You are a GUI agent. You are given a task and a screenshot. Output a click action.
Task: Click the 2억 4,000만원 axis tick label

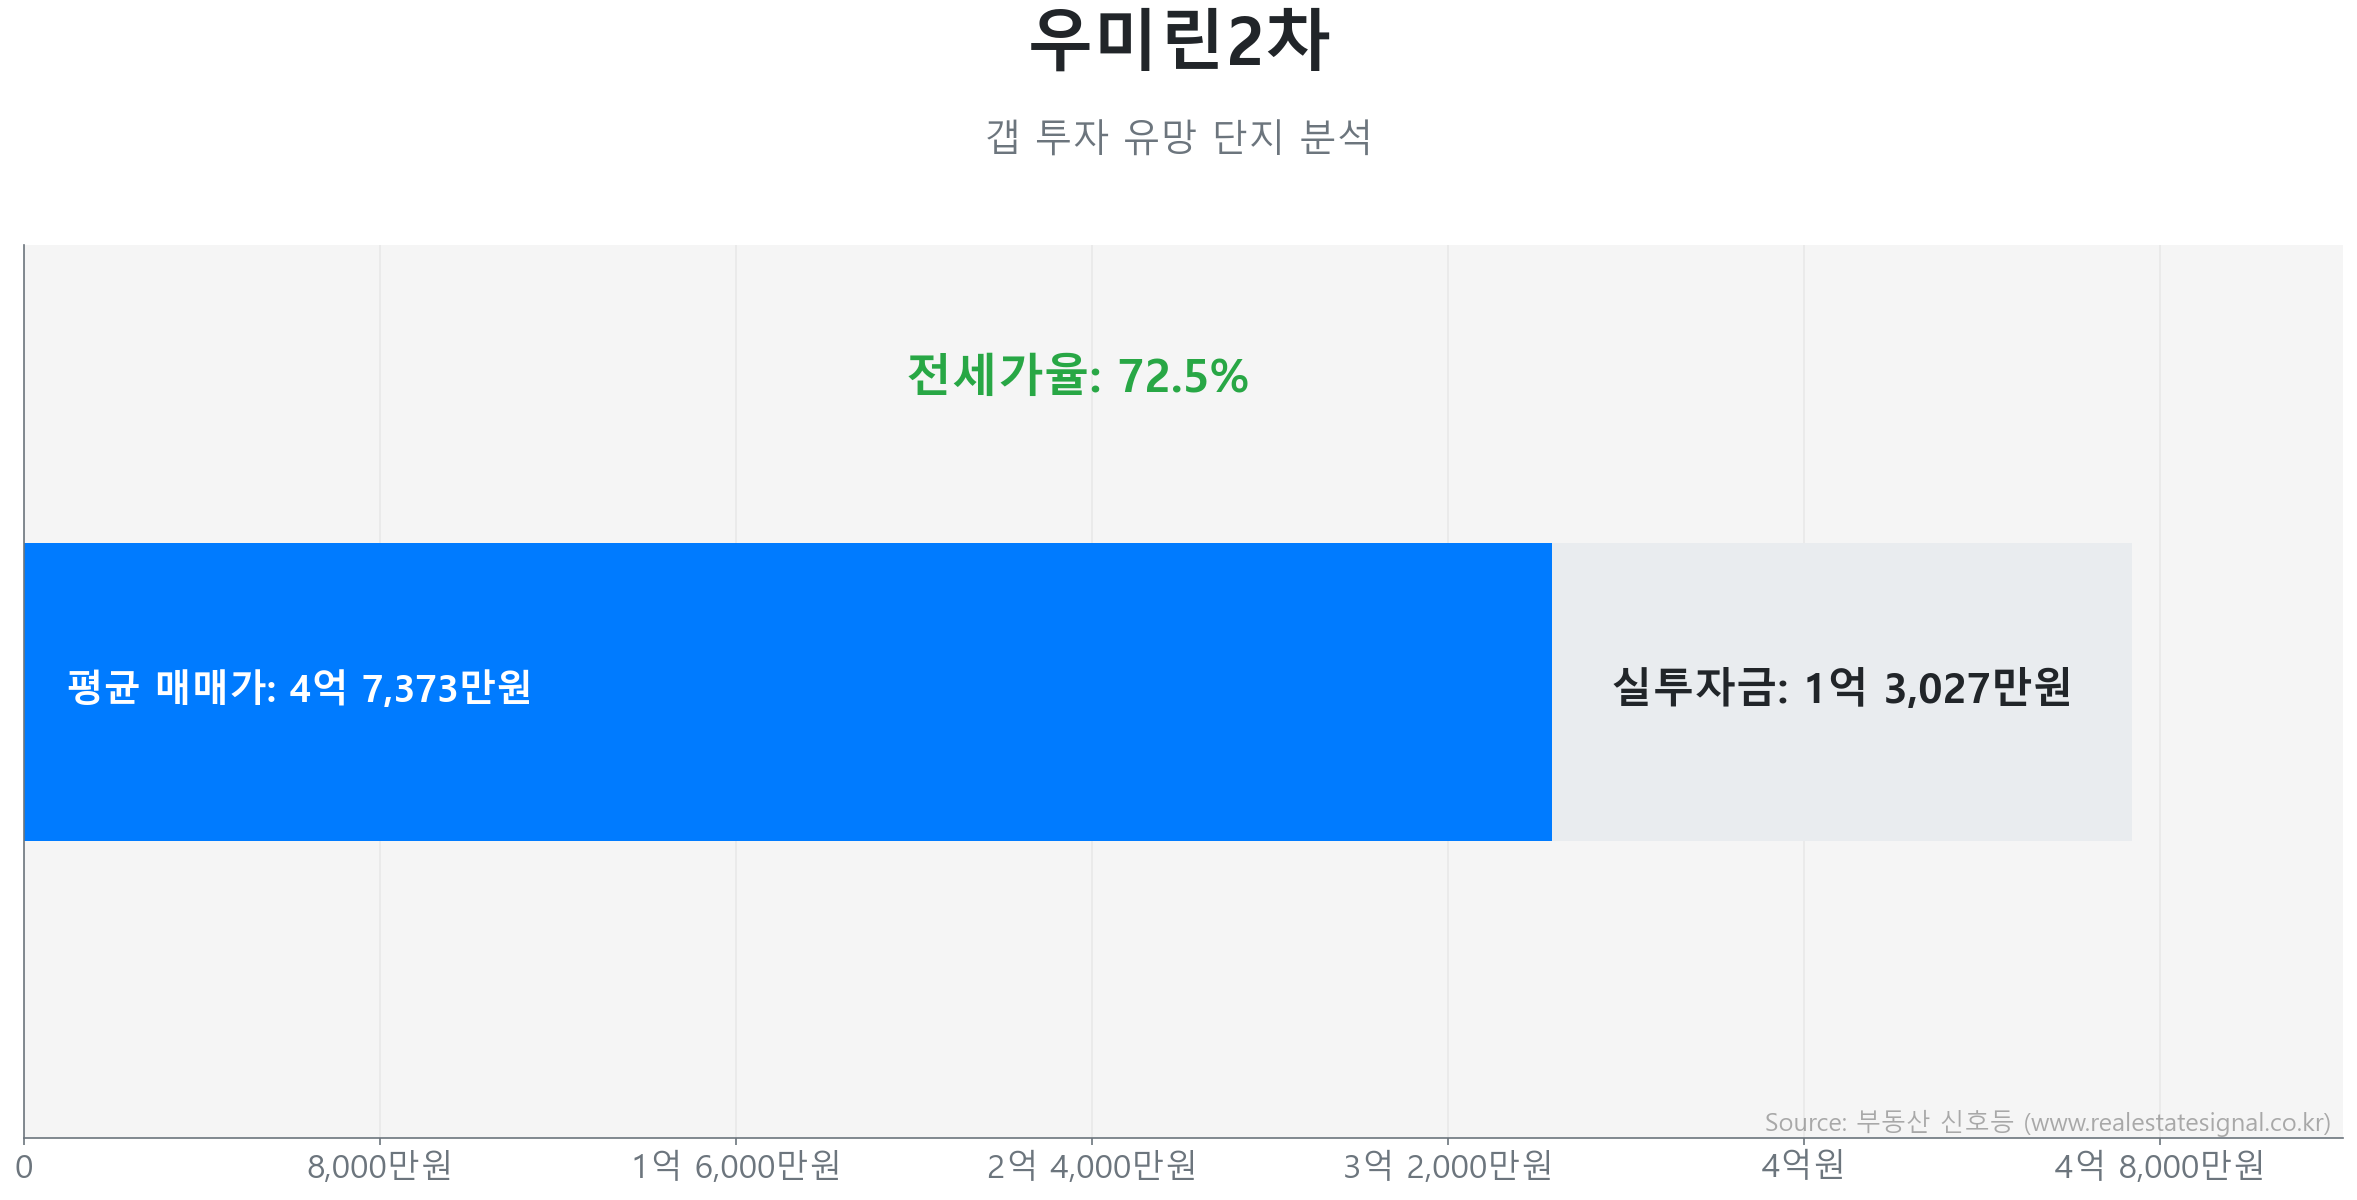pos(1091,1166)
